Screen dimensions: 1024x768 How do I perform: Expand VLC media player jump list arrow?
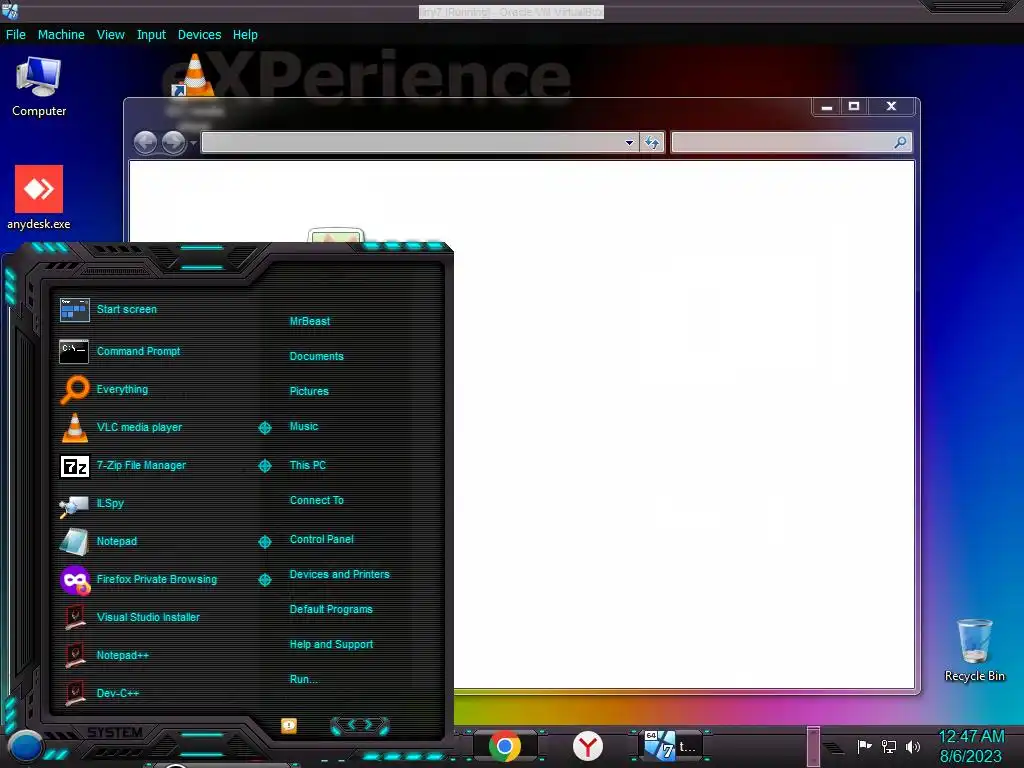265,428
